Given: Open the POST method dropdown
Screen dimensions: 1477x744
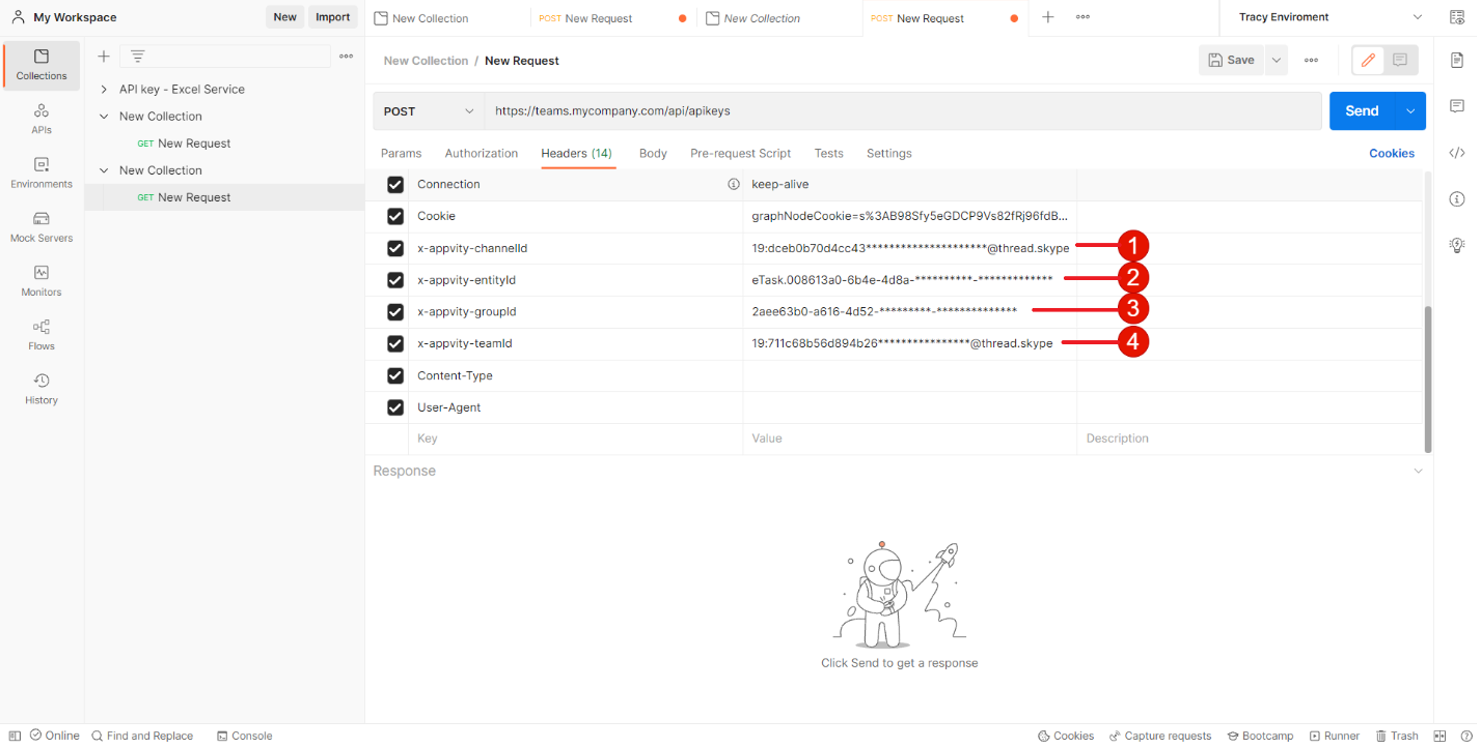Looking at the screenshot, I should click(x=429, y=111).
